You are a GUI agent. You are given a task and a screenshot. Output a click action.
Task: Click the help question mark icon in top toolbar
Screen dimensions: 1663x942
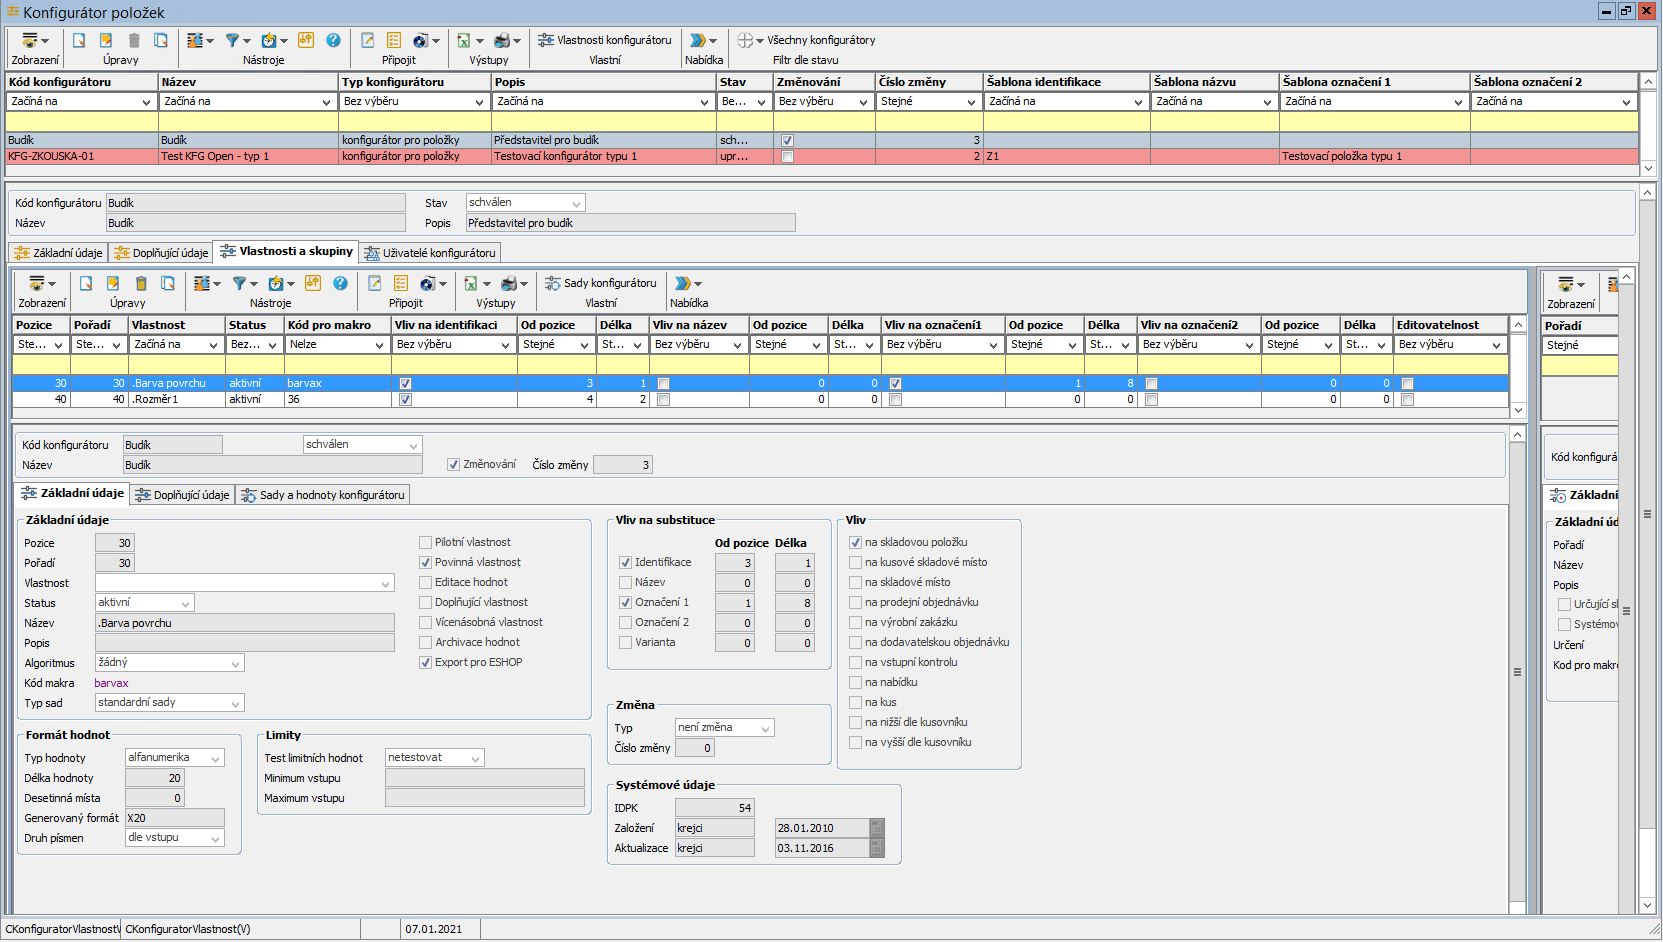[x=333, y=40]
